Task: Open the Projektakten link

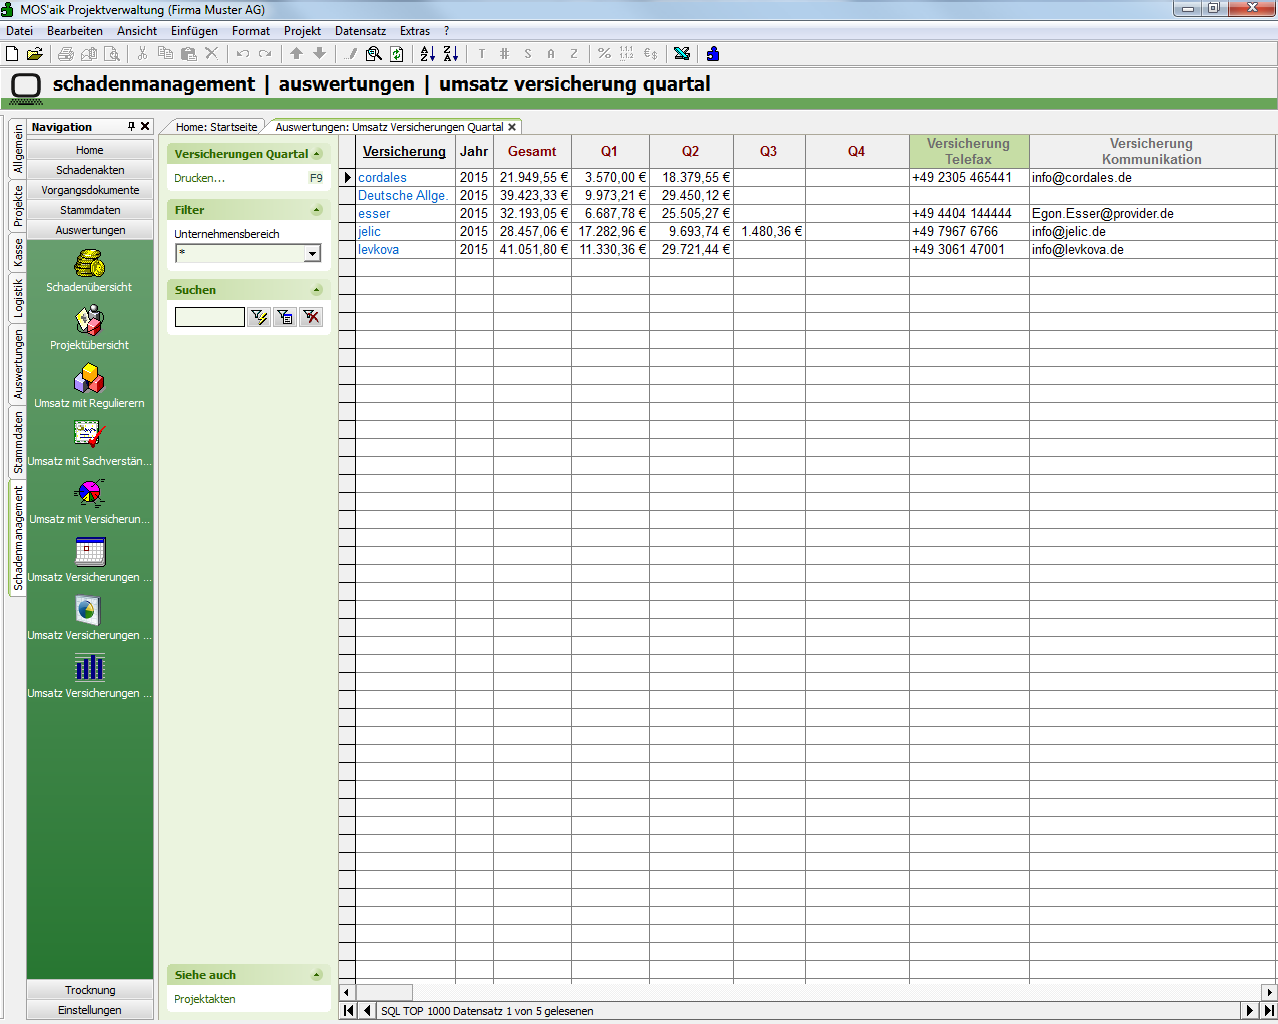Action: pyautogui.click(x=205, y=999)
